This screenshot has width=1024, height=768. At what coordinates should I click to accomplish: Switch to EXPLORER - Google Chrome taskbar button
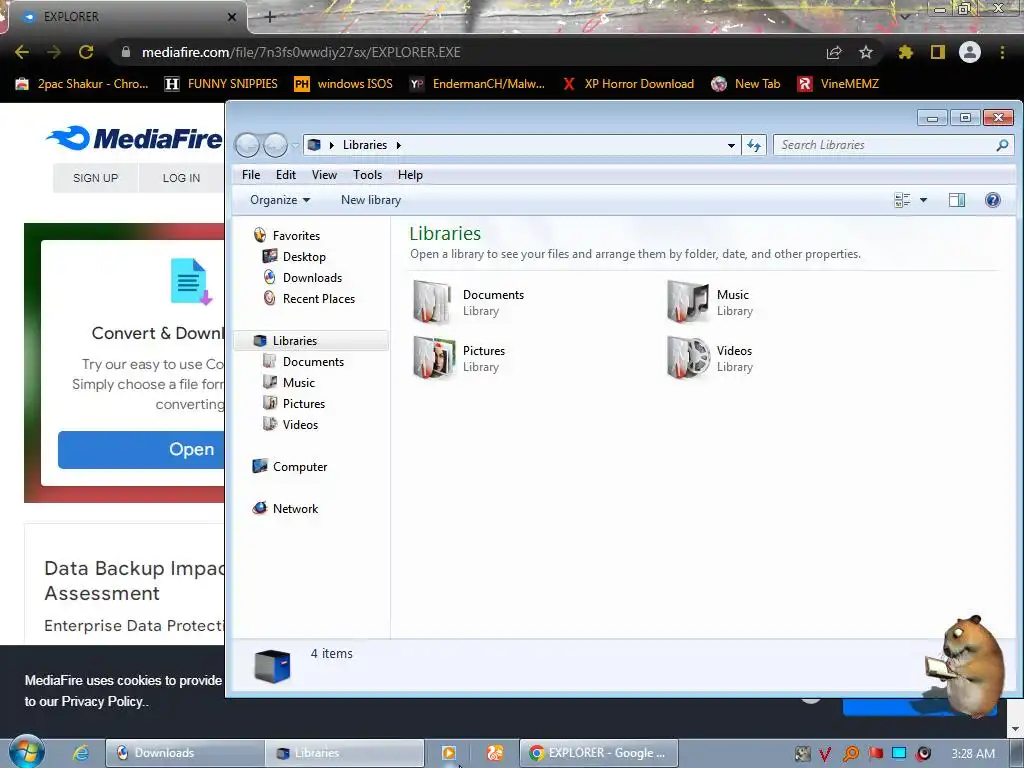[599, 753]
